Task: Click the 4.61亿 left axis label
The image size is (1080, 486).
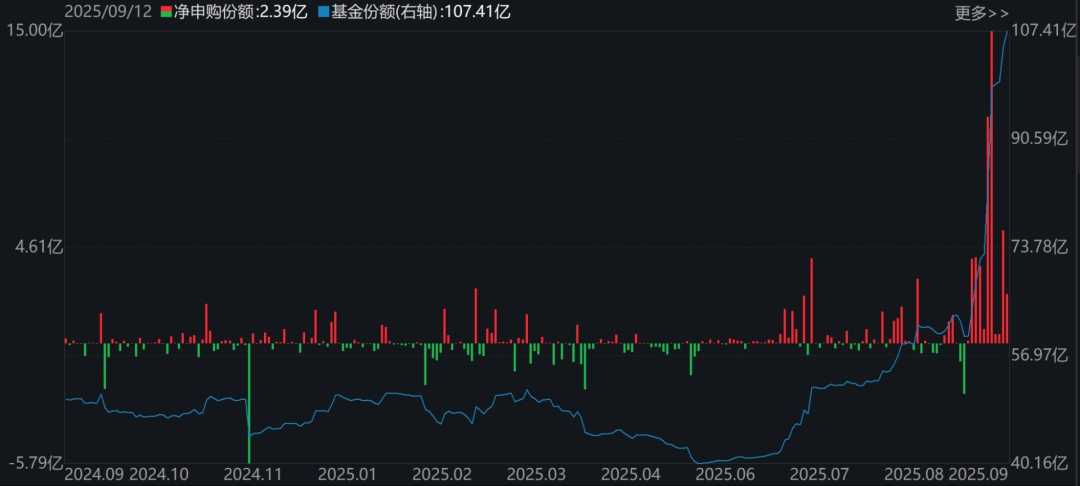Action: (x=39, y=247)
